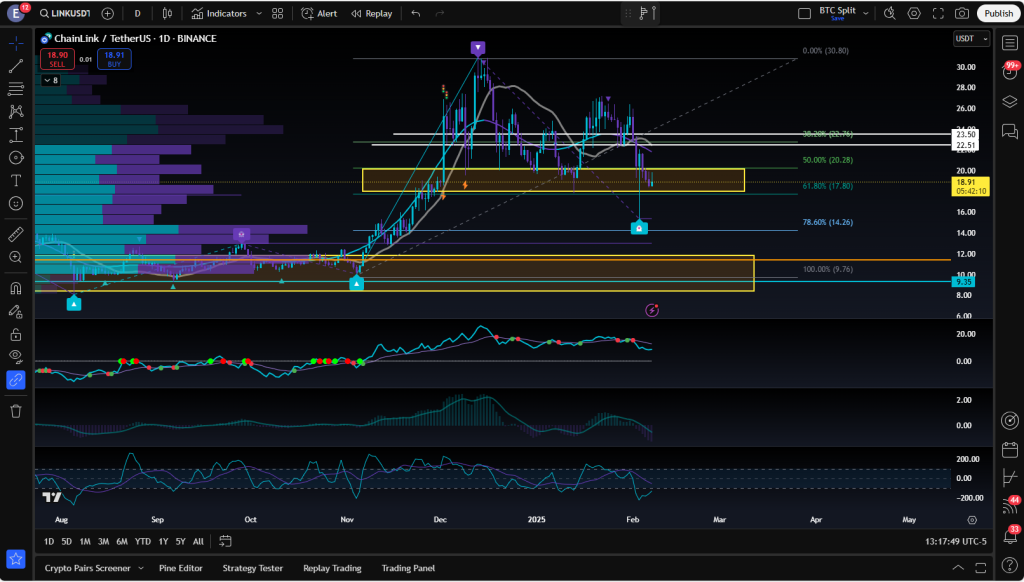
Task: Open the indicator templates grid icon
Action: pos(278,13)
